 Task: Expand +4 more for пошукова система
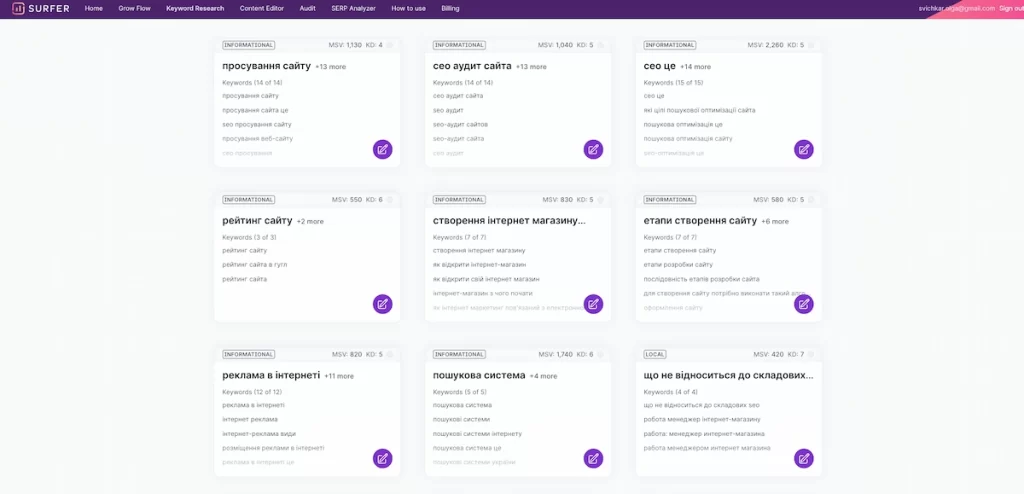543,376
